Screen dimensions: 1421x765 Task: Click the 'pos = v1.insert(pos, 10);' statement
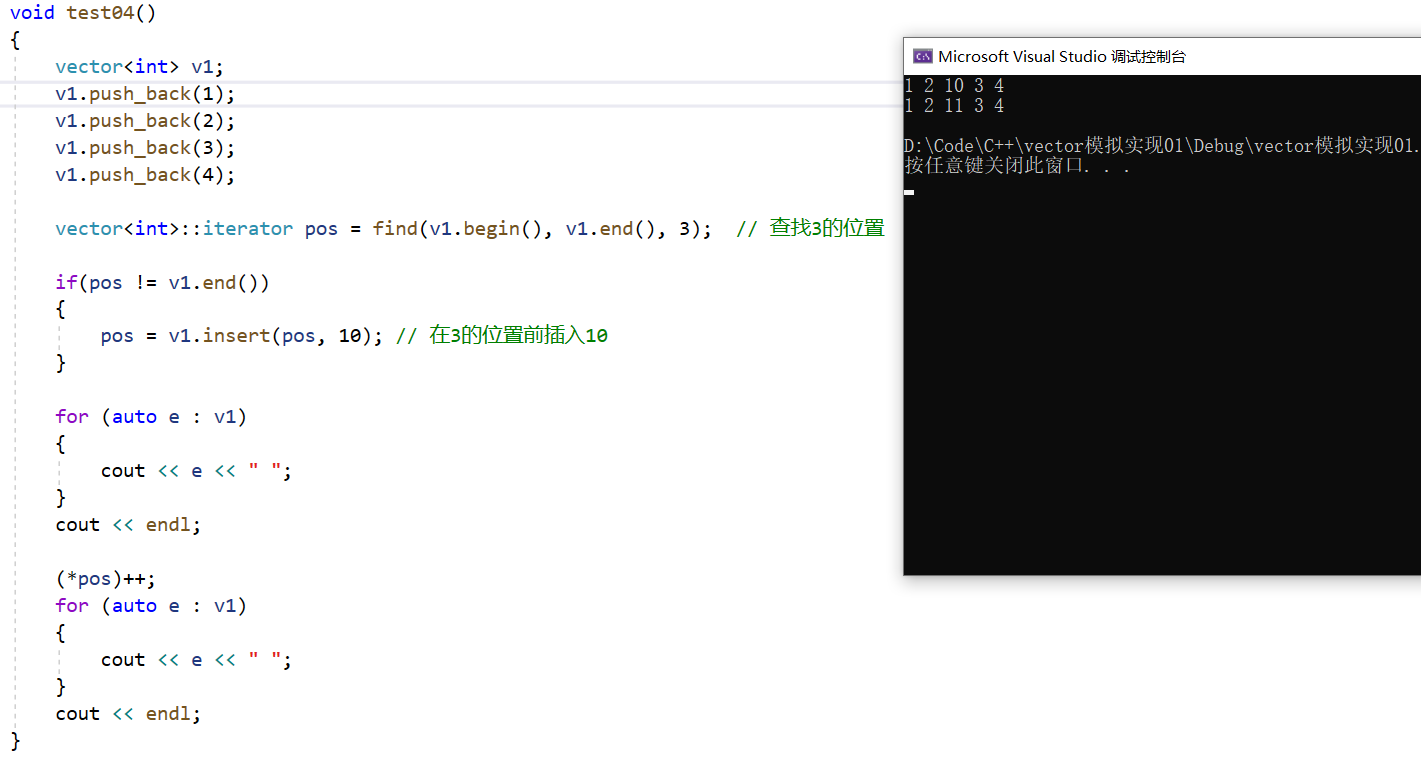pyautogui.click(x=242, y=336)
